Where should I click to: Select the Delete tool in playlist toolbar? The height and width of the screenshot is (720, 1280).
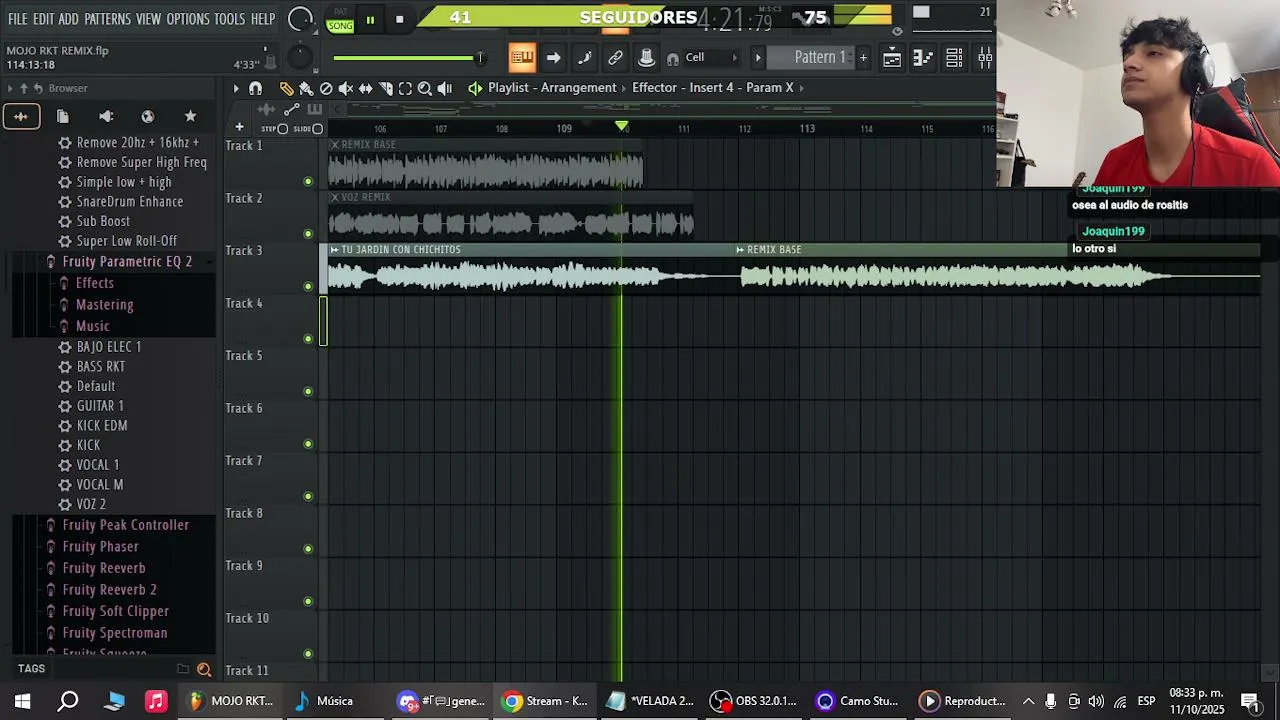click(326, 88)
